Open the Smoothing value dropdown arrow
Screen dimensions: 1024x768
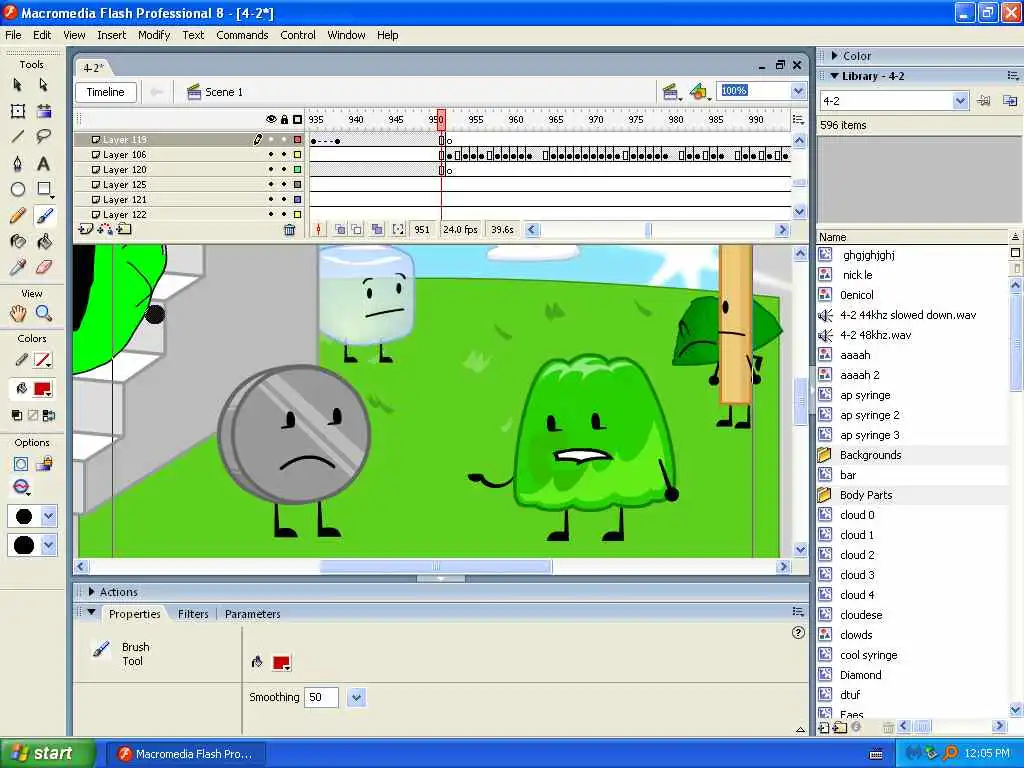pyautogui.click(x=357, y=697)
